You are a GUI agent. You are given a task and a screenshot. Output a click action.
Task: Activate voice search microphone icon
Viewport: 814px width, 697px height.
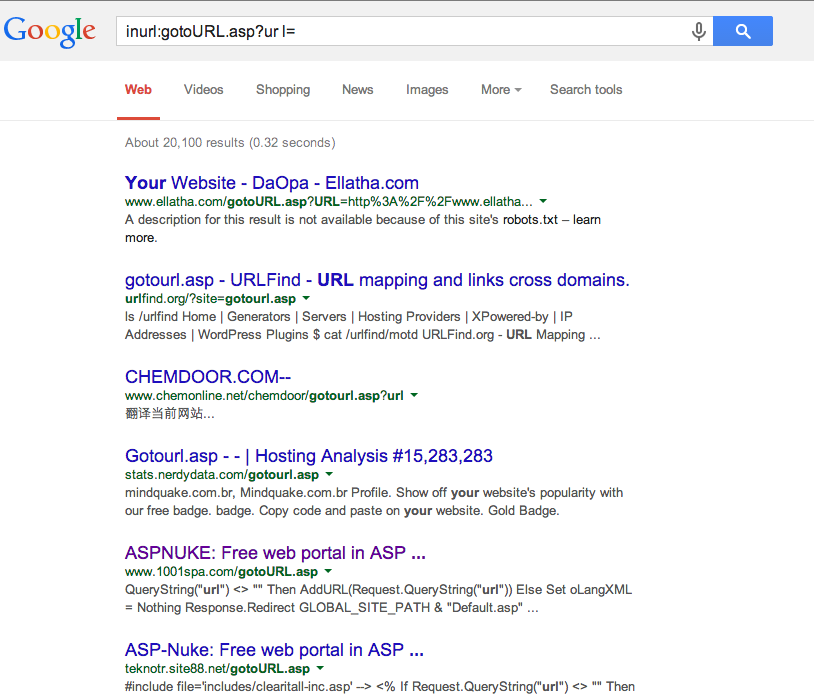click(x=699, y=32)
